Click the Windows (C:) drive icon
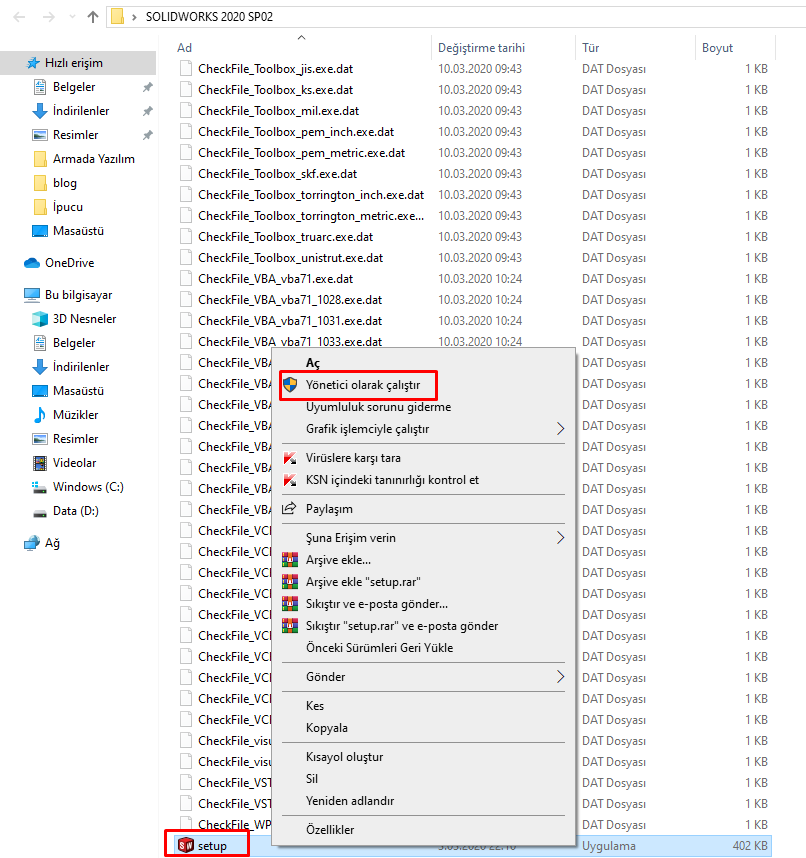Screen dimensions: 806x858 (39, 487)
